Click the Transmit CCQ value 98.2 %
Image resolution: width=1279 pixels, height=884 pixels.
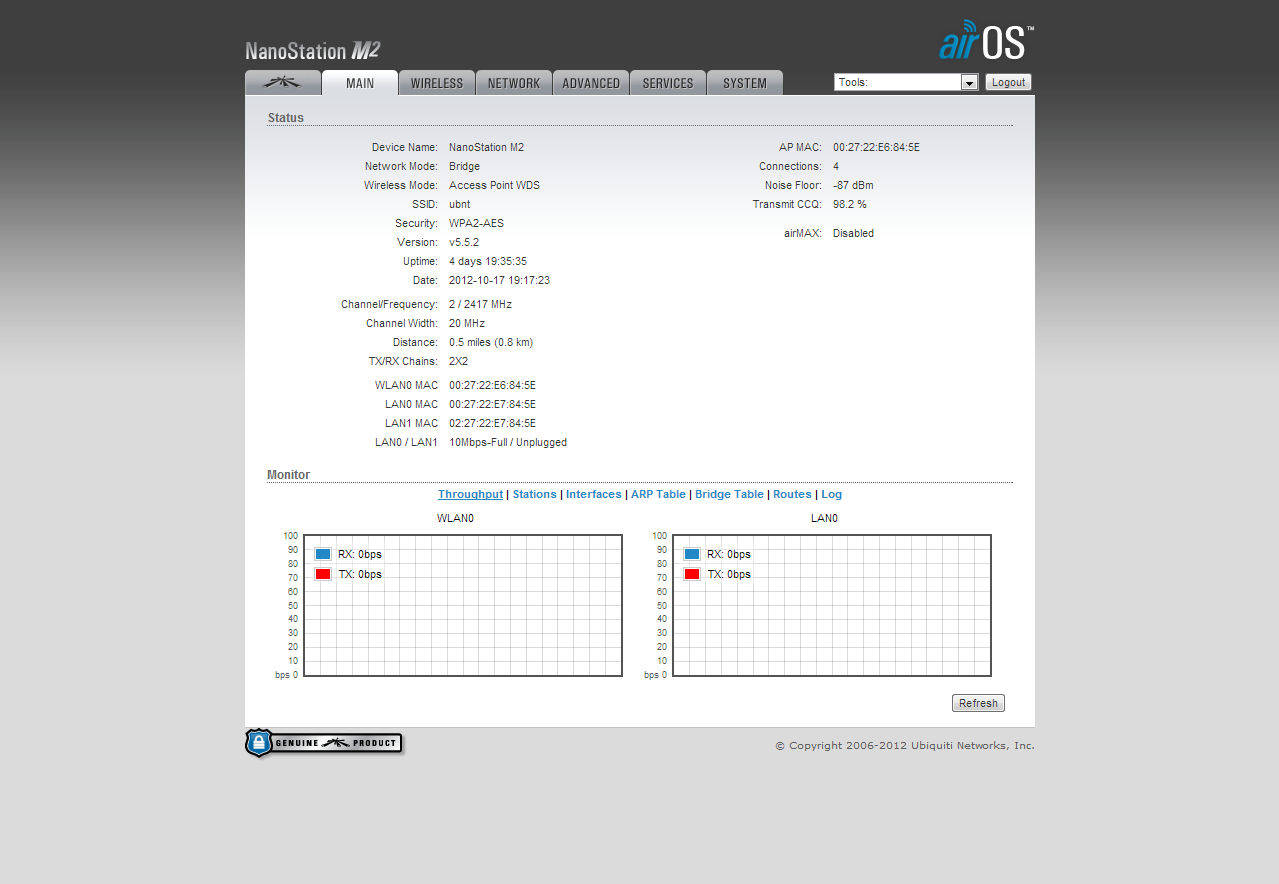[850, 204]
